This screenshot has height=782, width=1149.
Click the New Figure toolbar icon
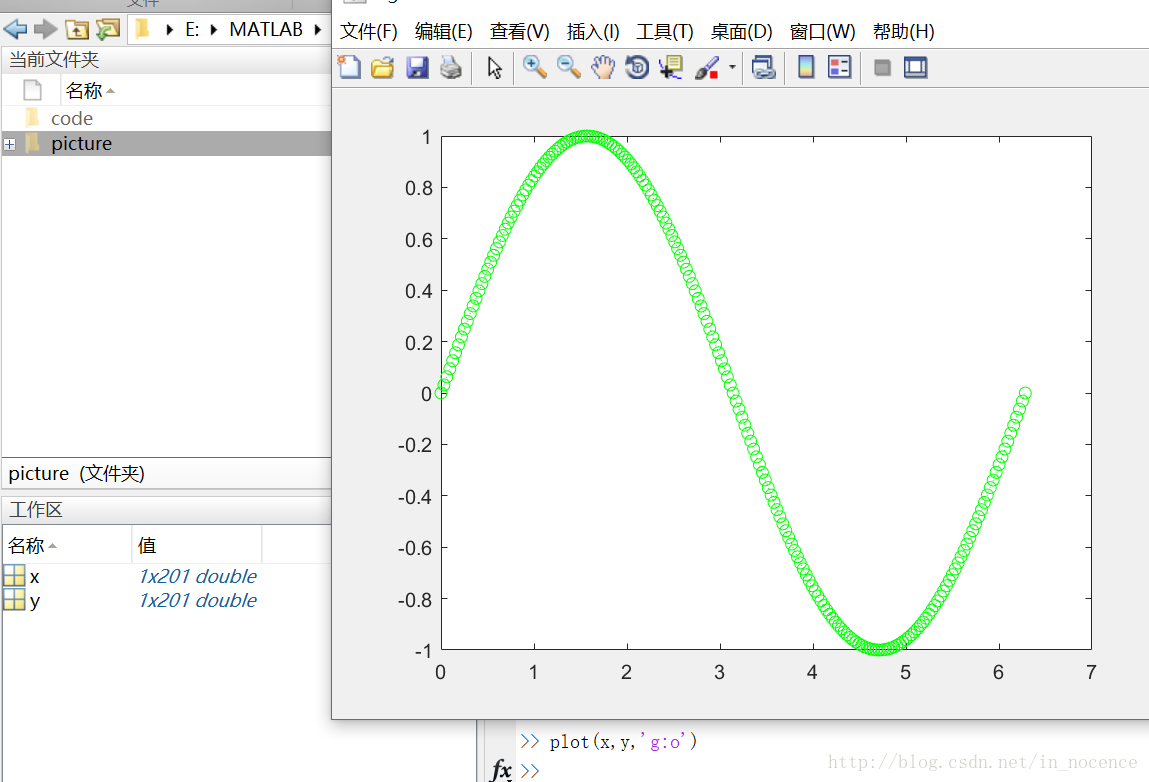(349, 68)
